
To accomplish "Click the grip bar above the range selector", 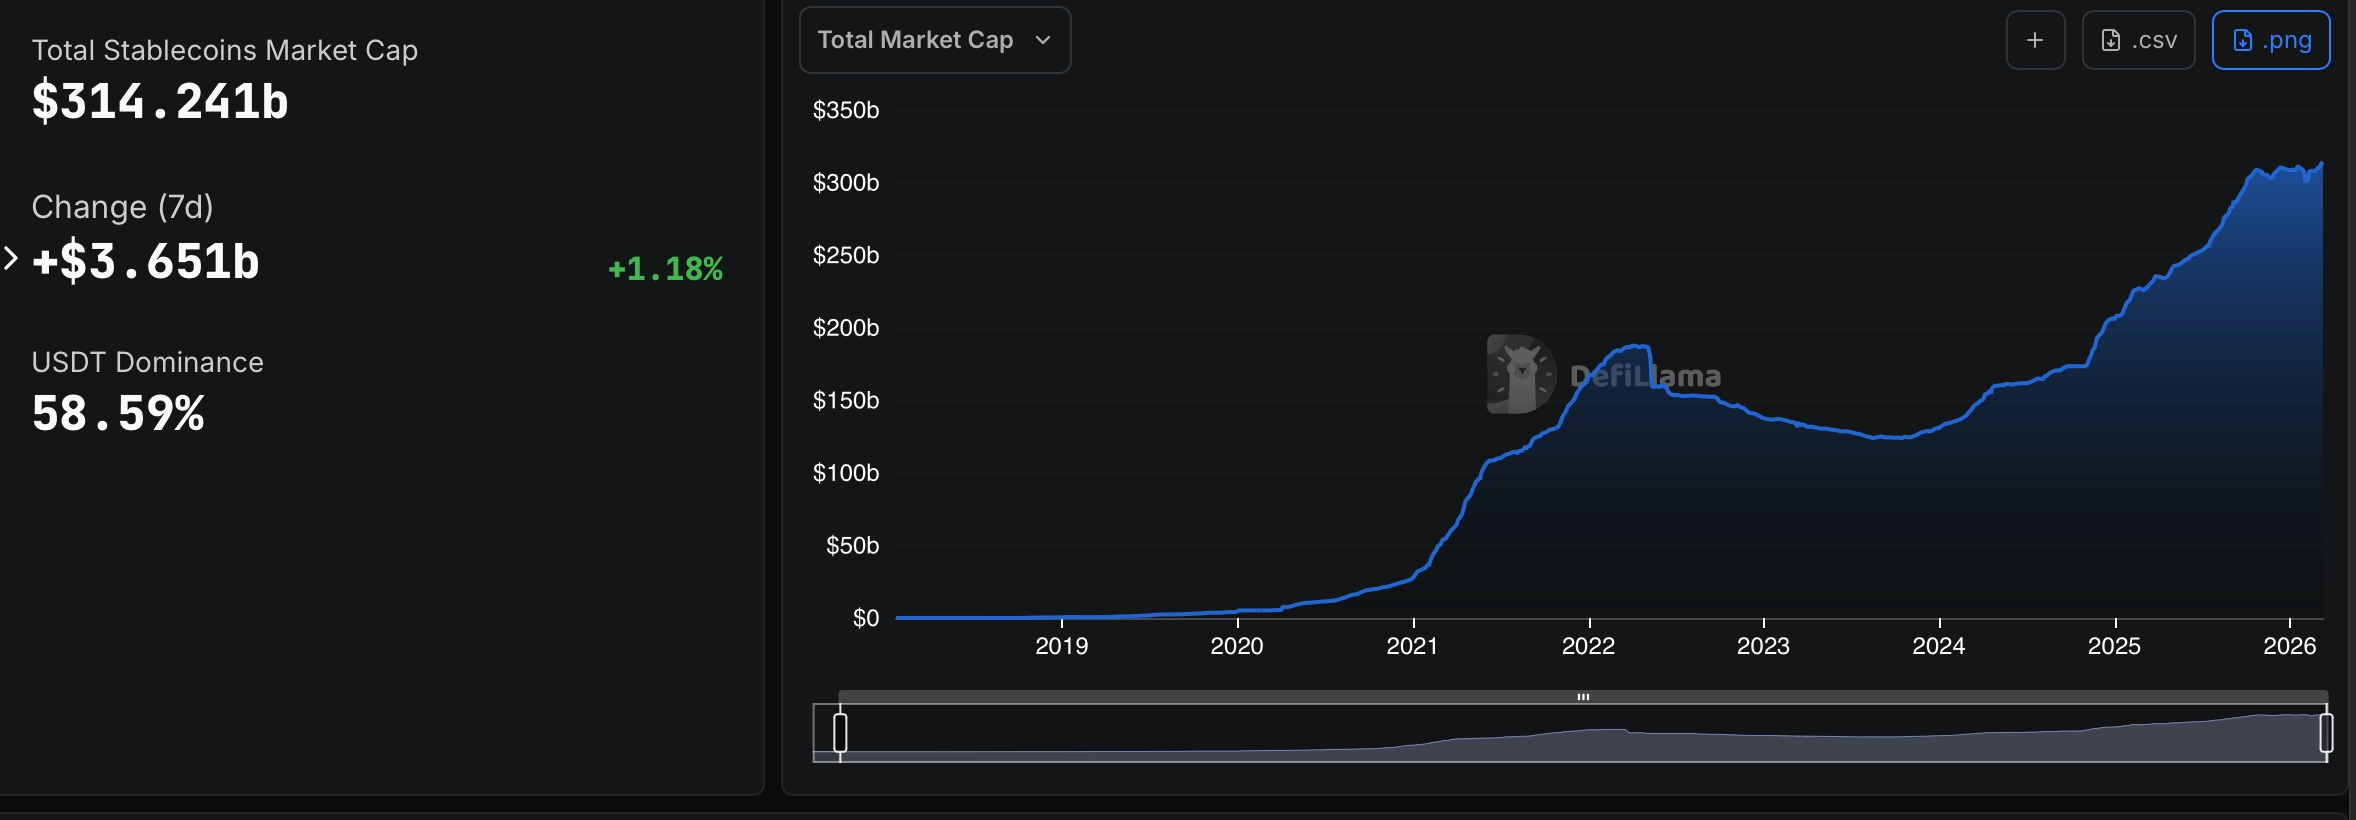I will (x=1583, y=696).
